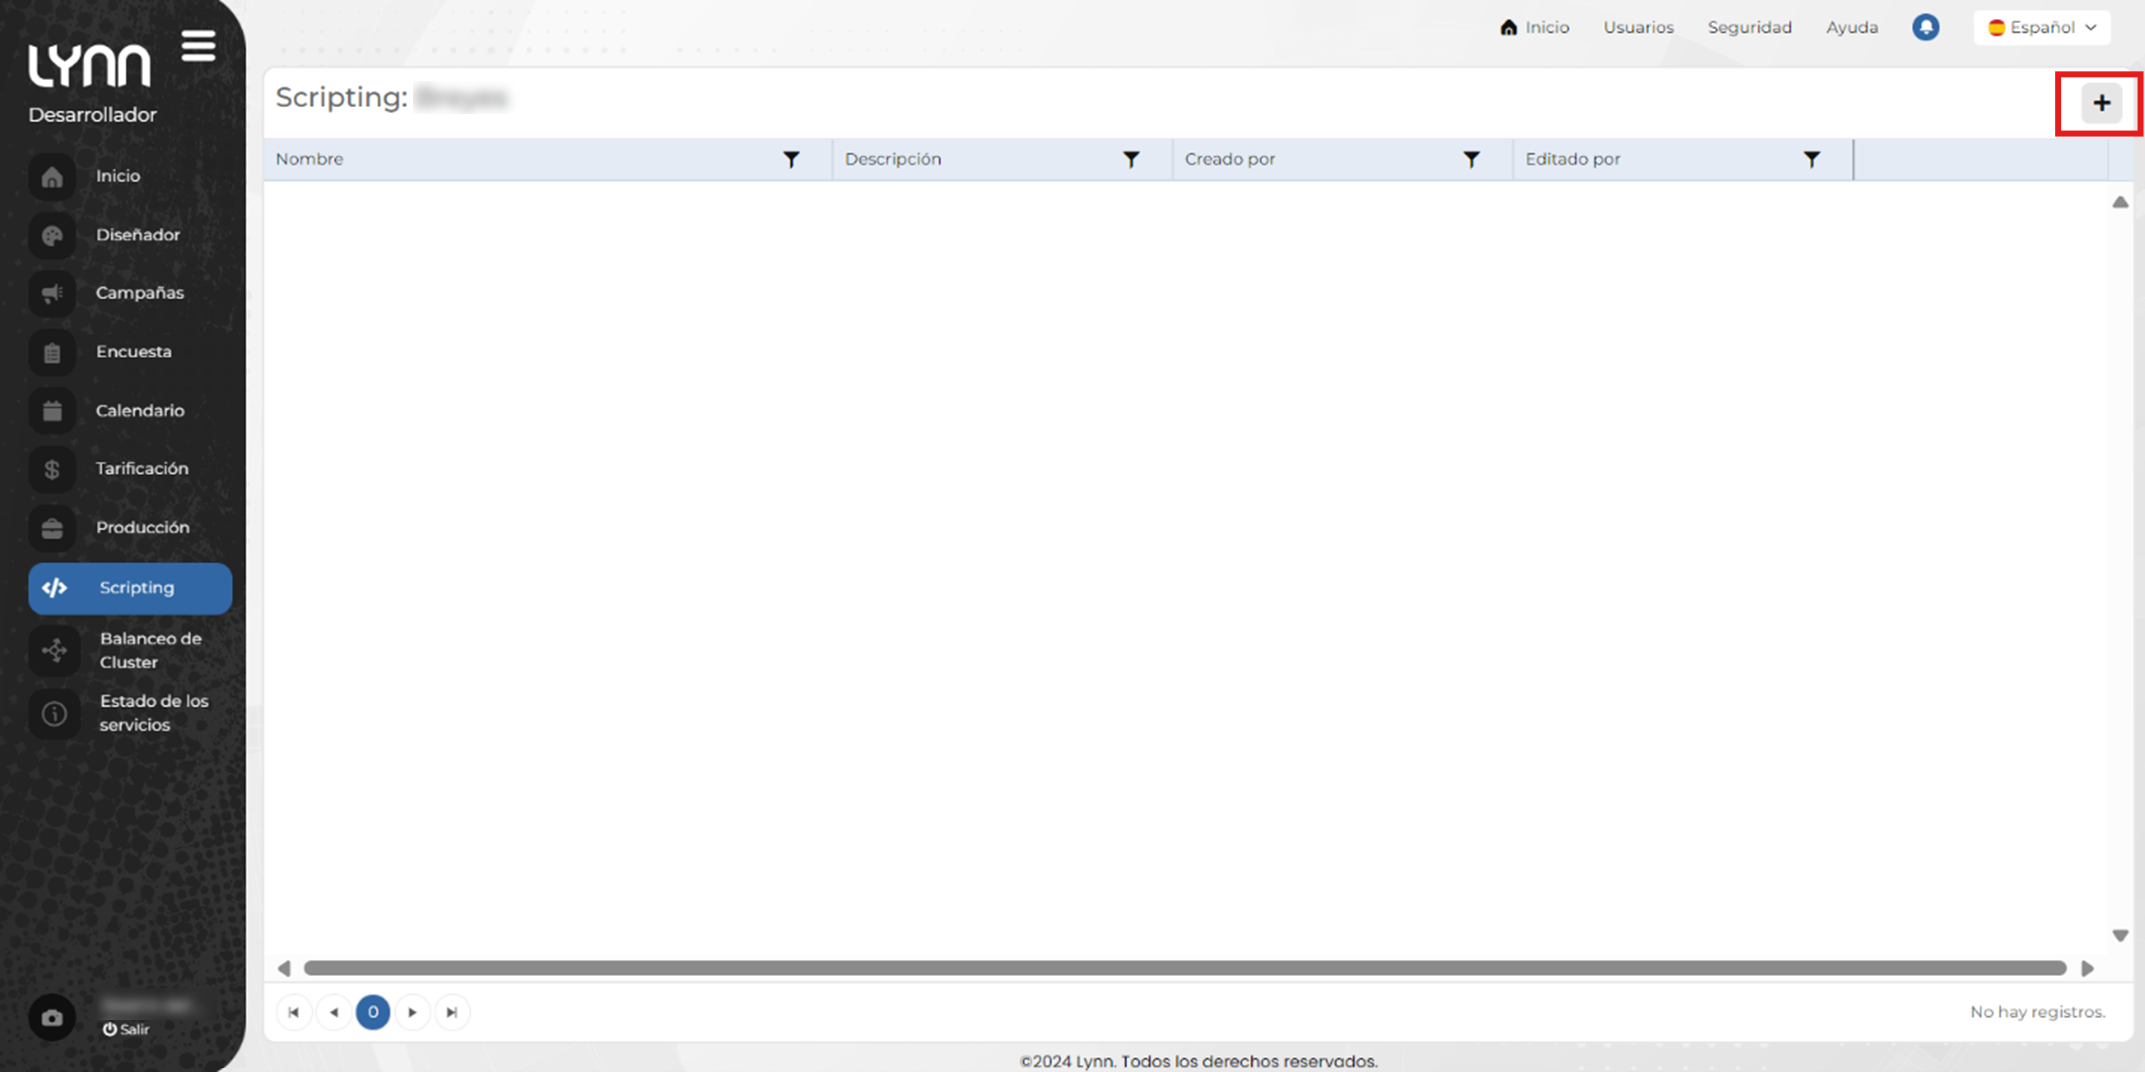Select Scripting in the sidebar
Viewport: 2145px width, 1072px height.
pos(130,588)
